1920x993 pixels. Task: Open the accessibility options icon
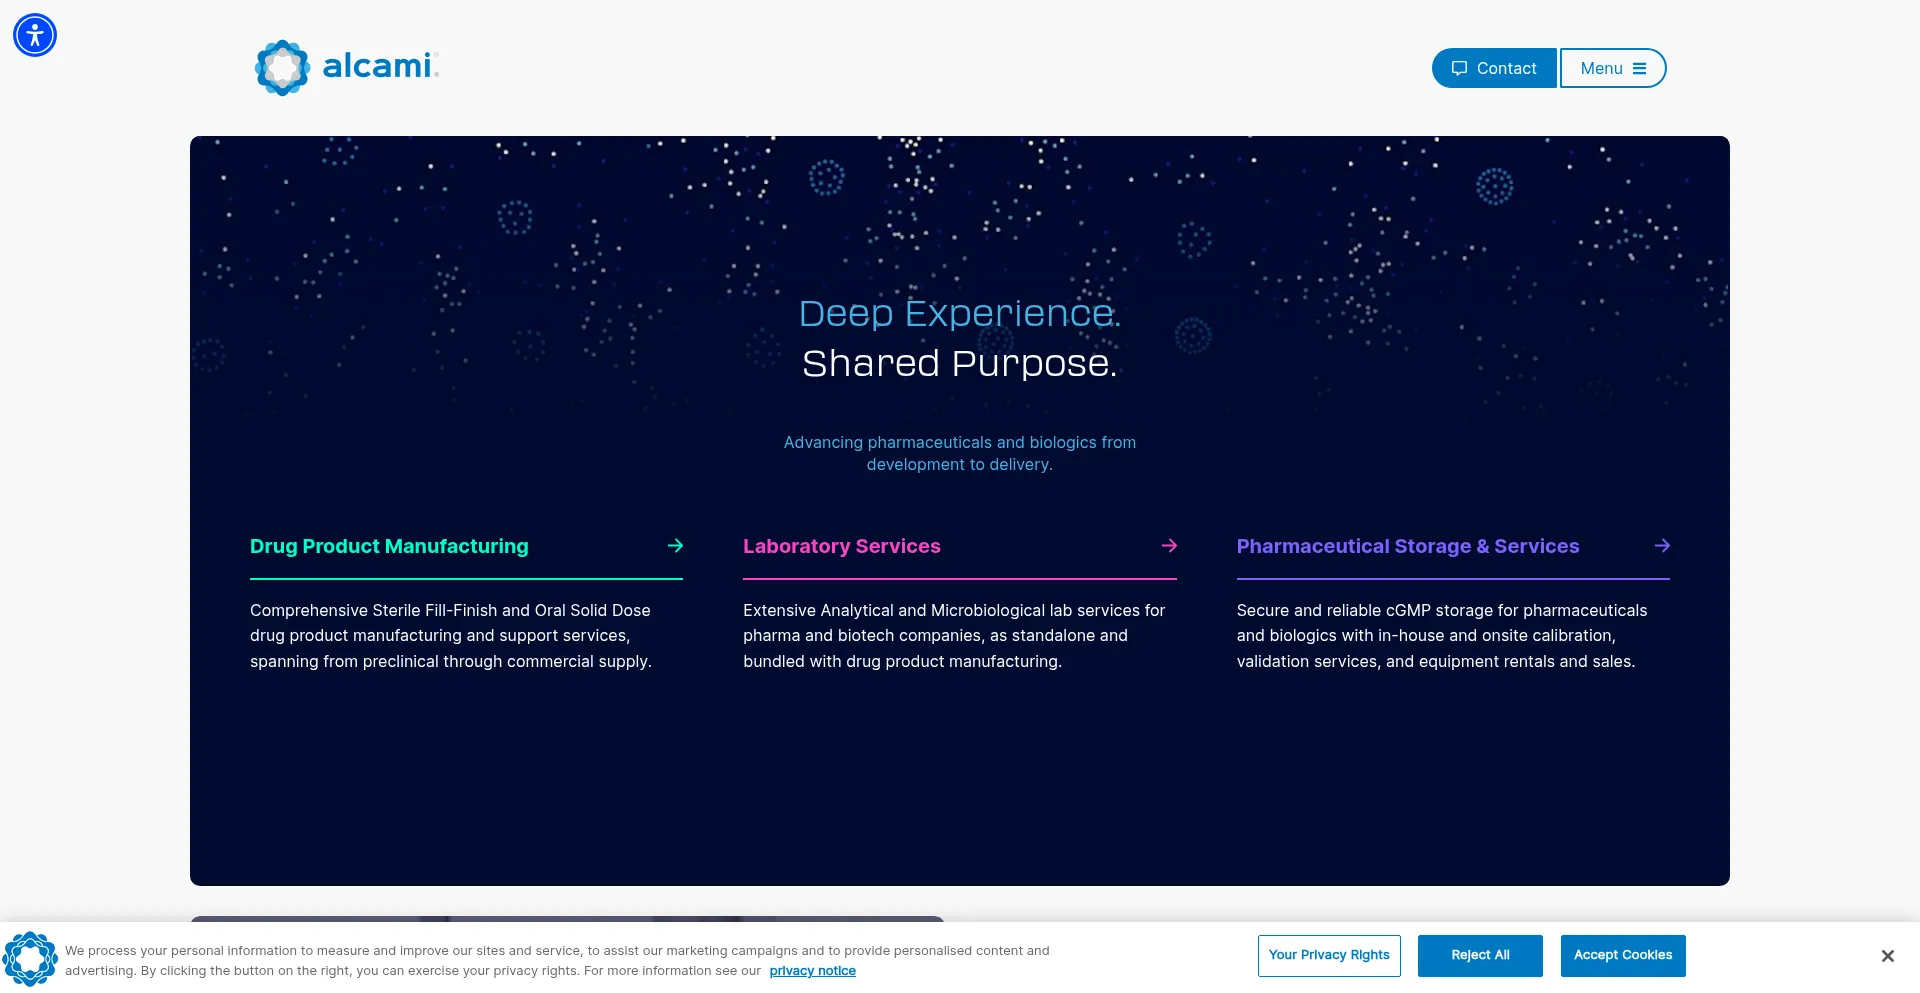click(35, 35)
